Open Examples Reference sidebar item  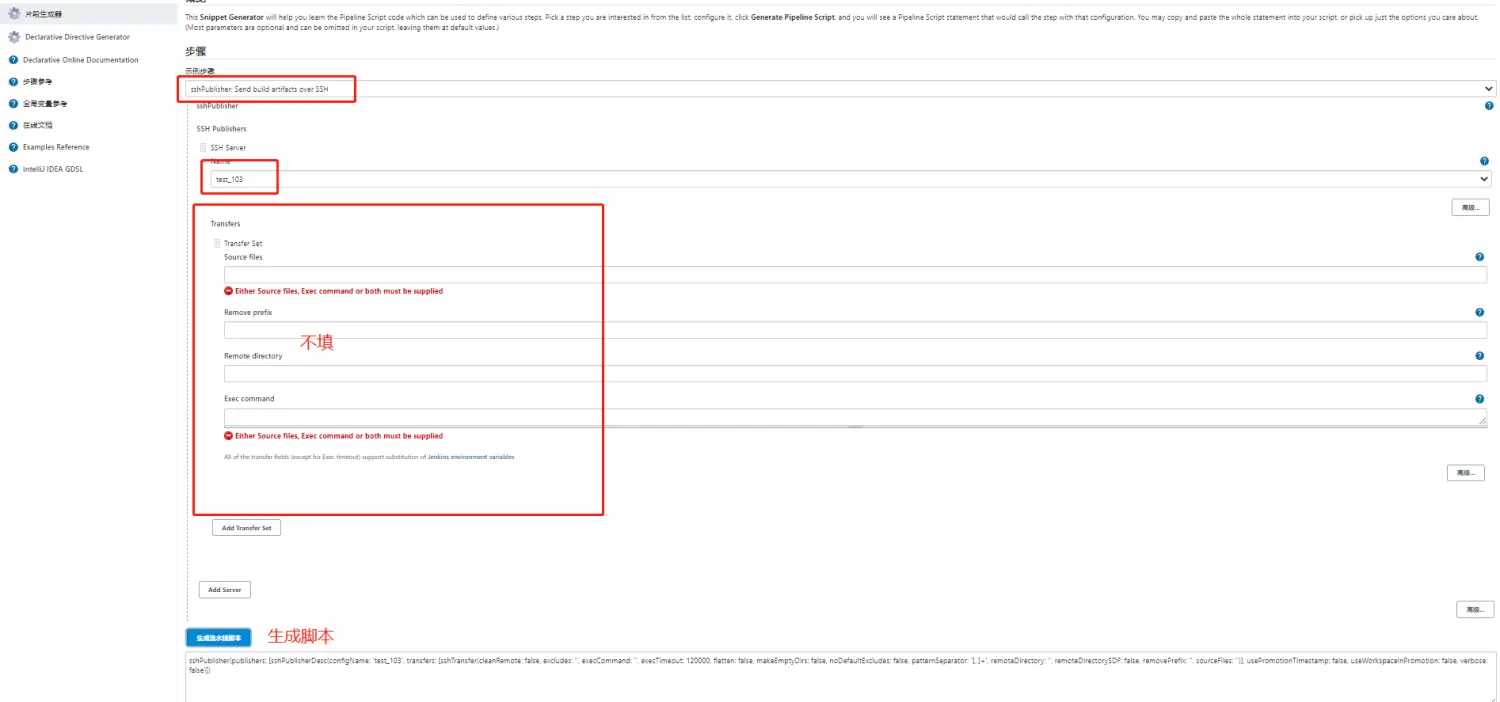56,147
